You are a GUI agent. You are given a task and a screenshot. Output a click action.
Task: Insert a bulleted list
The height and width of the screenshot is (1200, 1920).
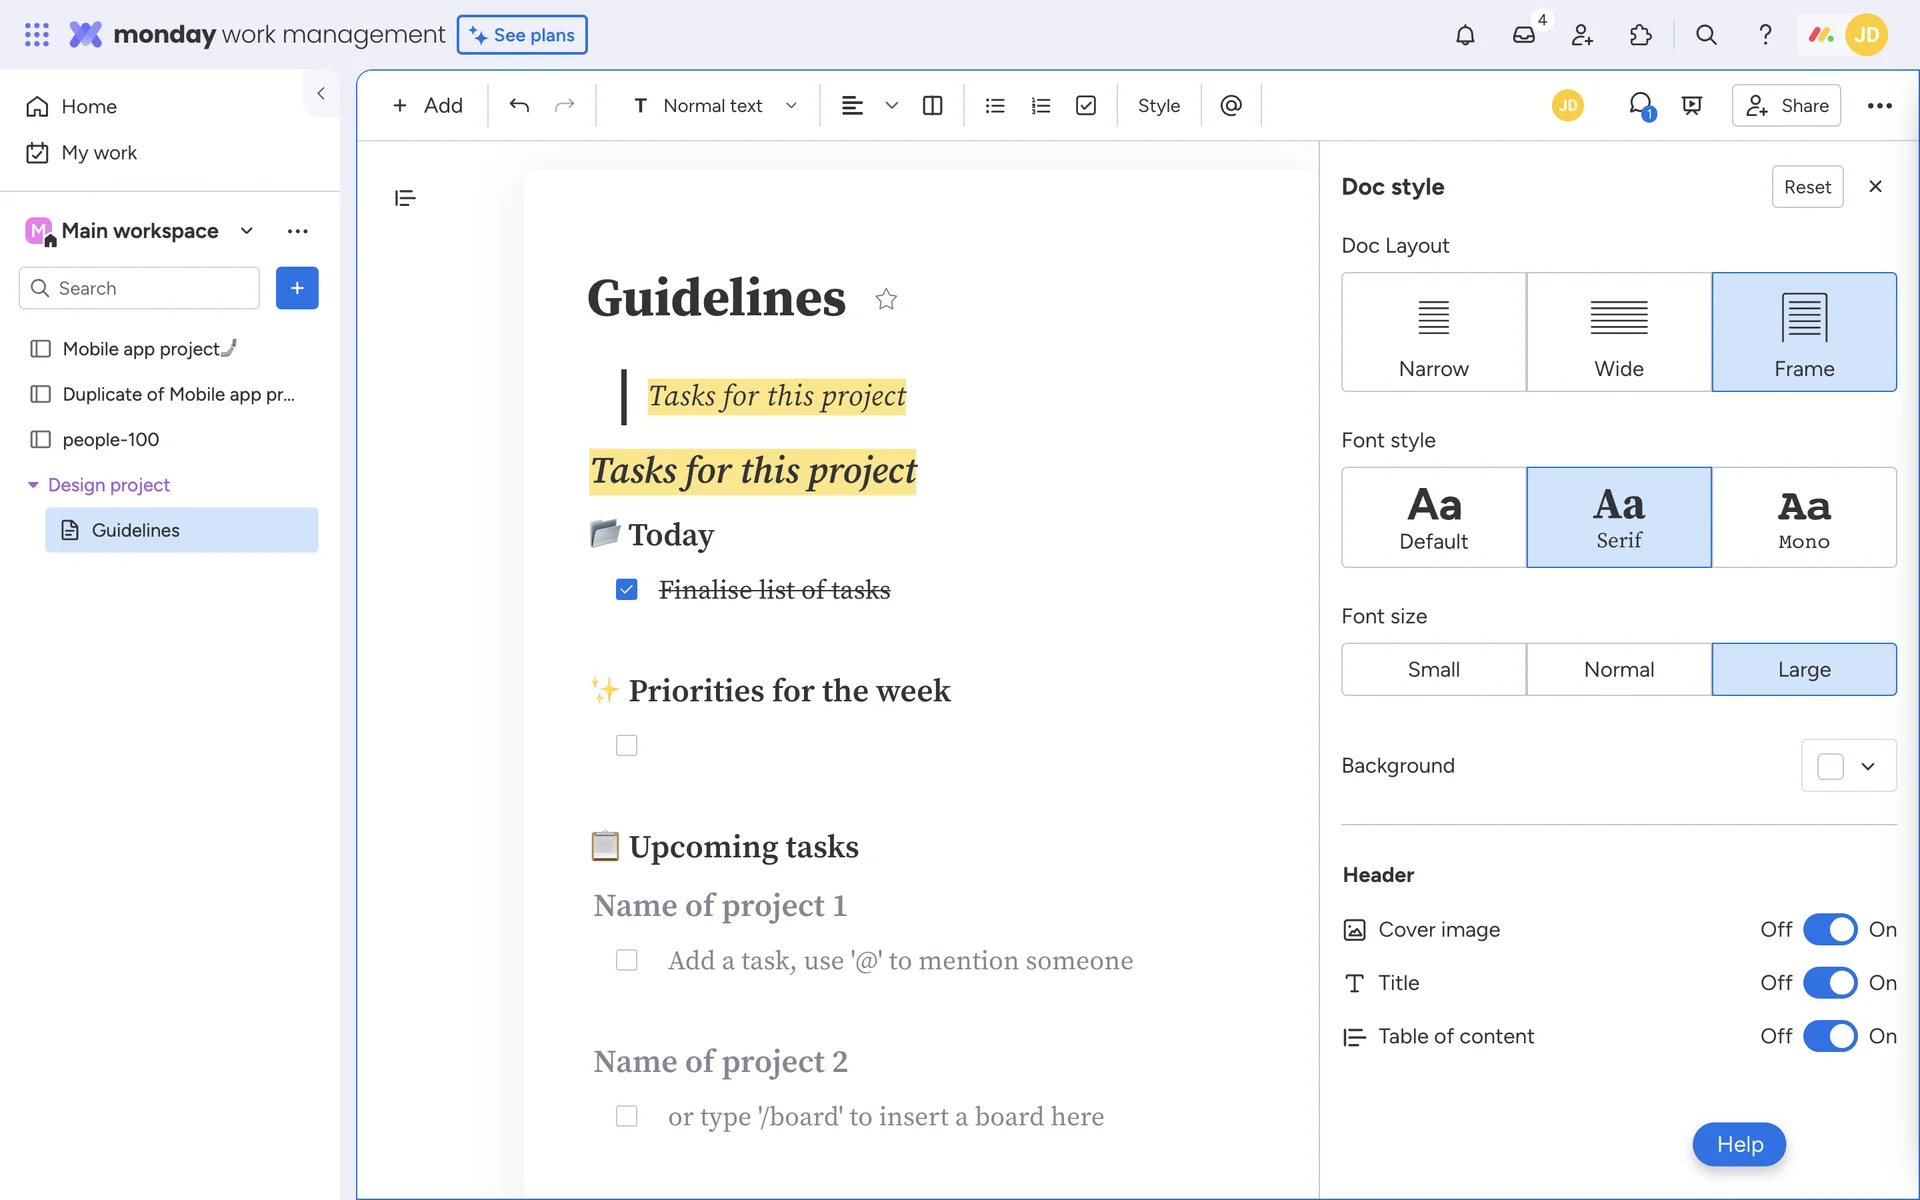point(994,105)
